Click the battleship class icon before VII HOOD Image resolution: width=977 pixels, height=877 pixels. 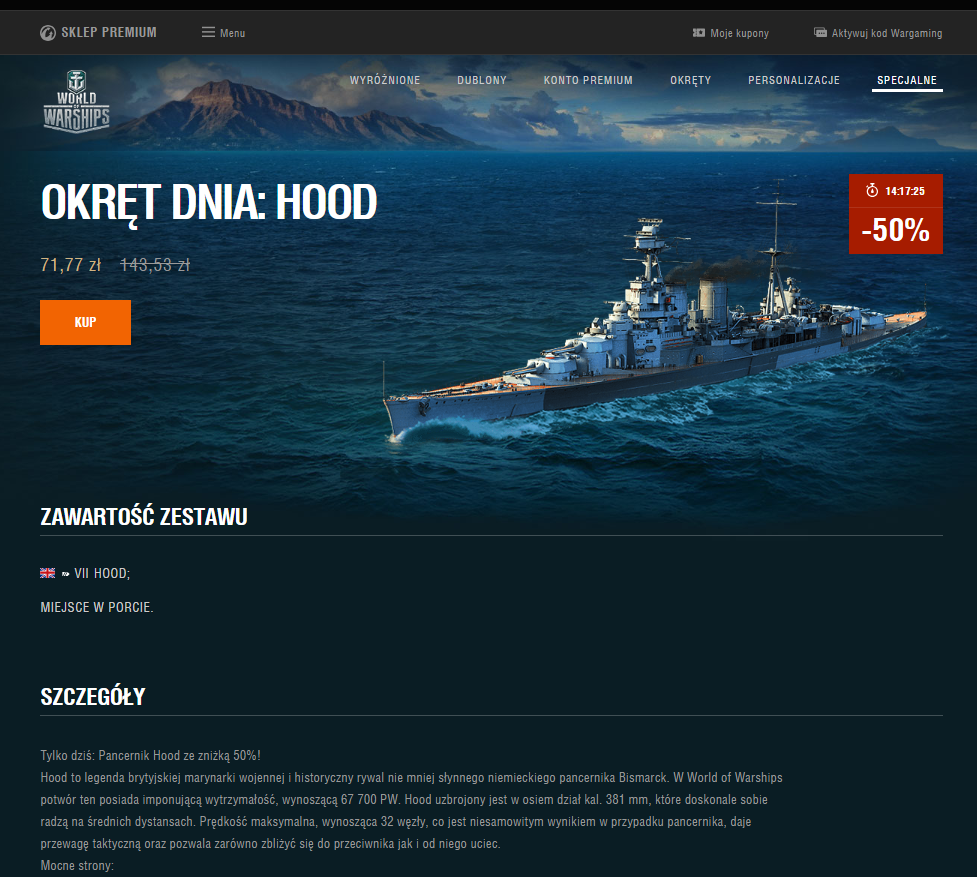[65, 574]
